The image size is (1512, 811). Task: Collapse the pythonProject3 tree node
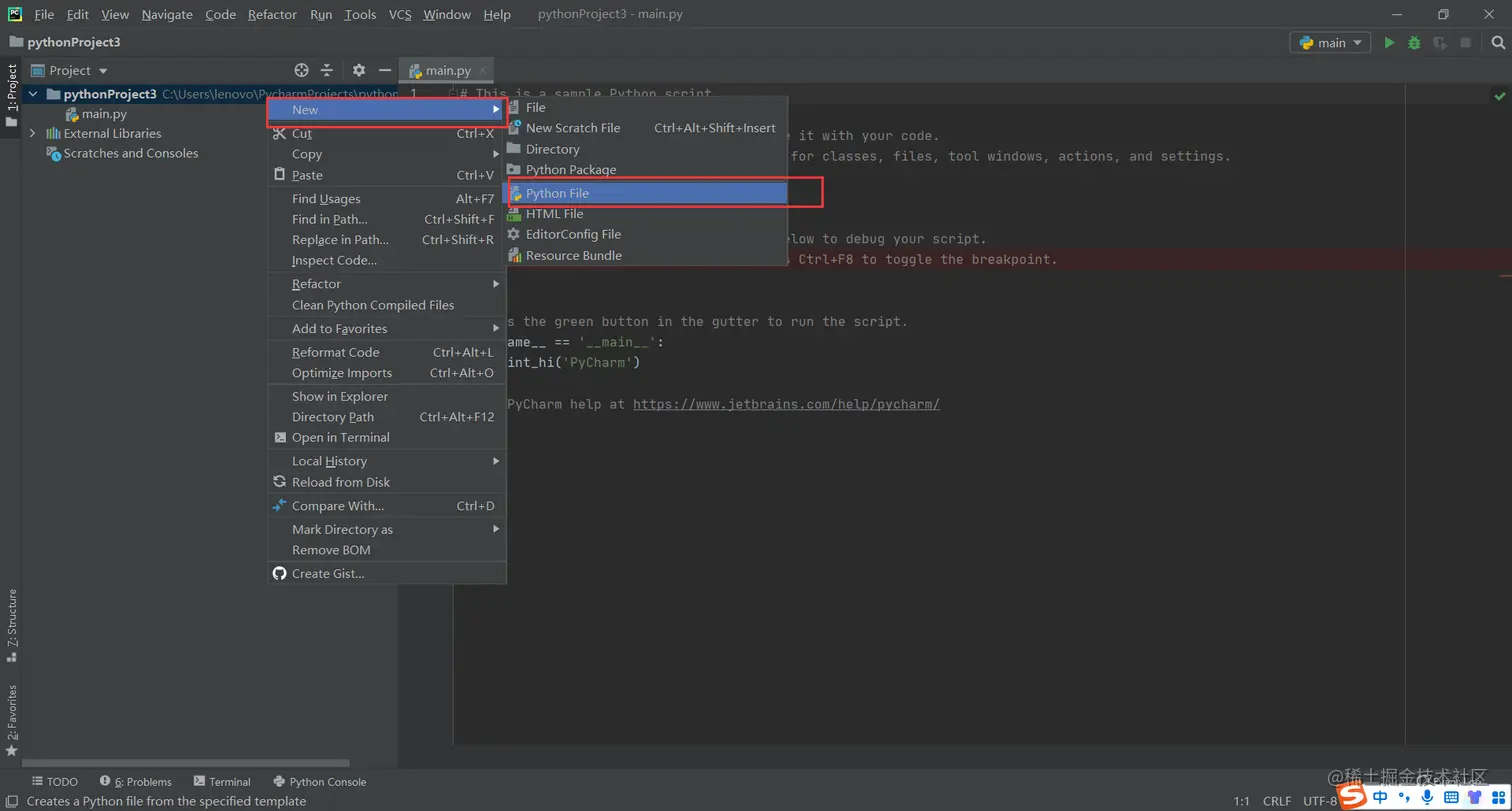click(x=33, y=94)
